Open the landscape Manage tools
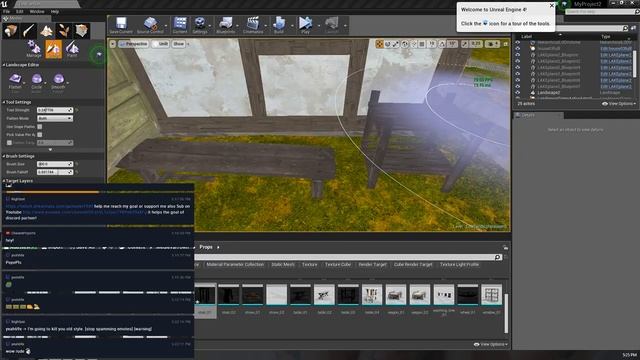Viewport: 640px width, 360px height. [34, 49]
